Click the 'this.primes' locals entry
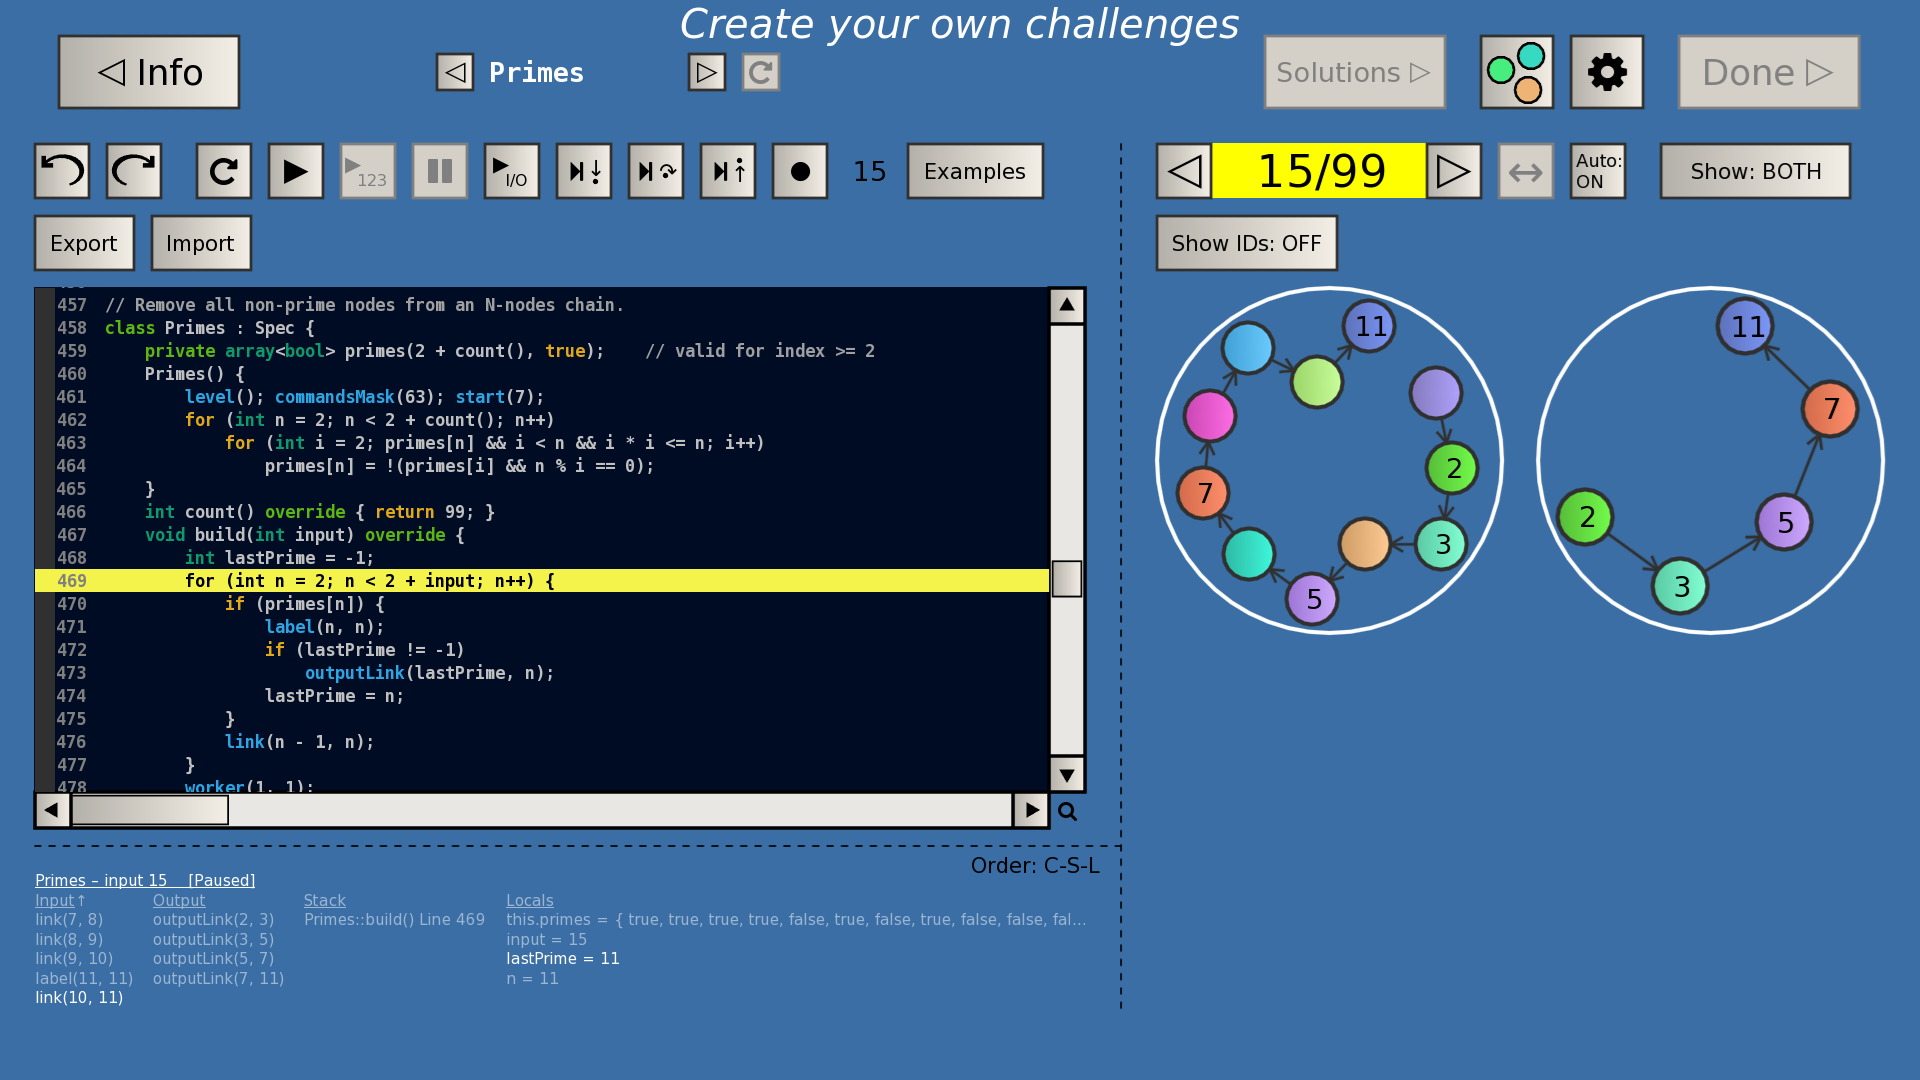The height and width of the screenshot is (1080, 1920). tap(796, 919)
